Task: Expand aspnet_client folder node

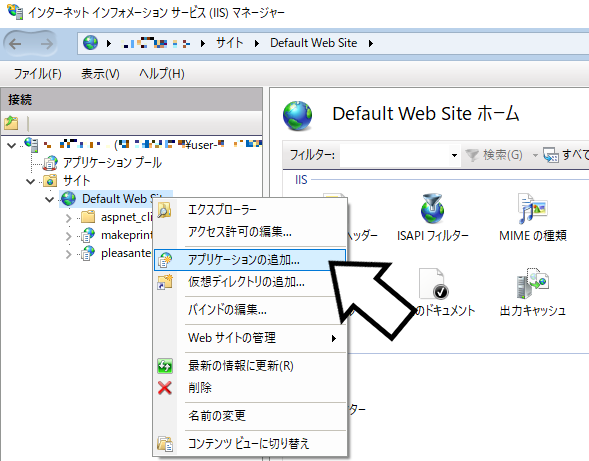Action: point(68,218)
